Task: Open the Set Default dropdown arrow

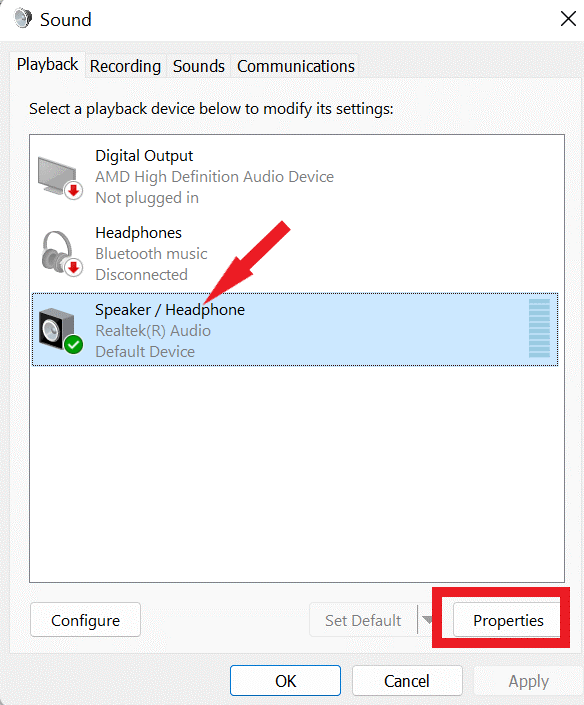Action: coord(428,620)
